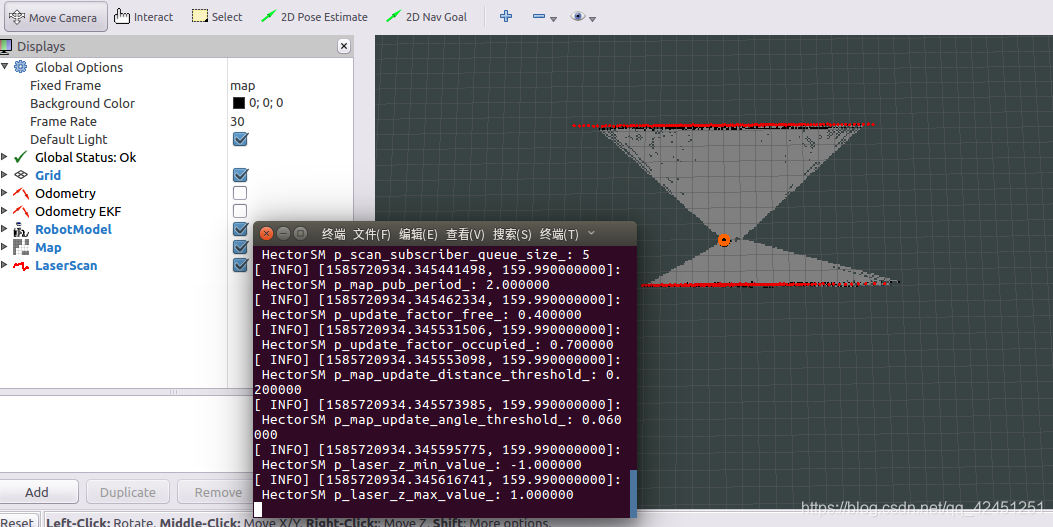Click the RobotModel robot icon
The height and width of the screenshot is (527, 1053).
point(21,230)
